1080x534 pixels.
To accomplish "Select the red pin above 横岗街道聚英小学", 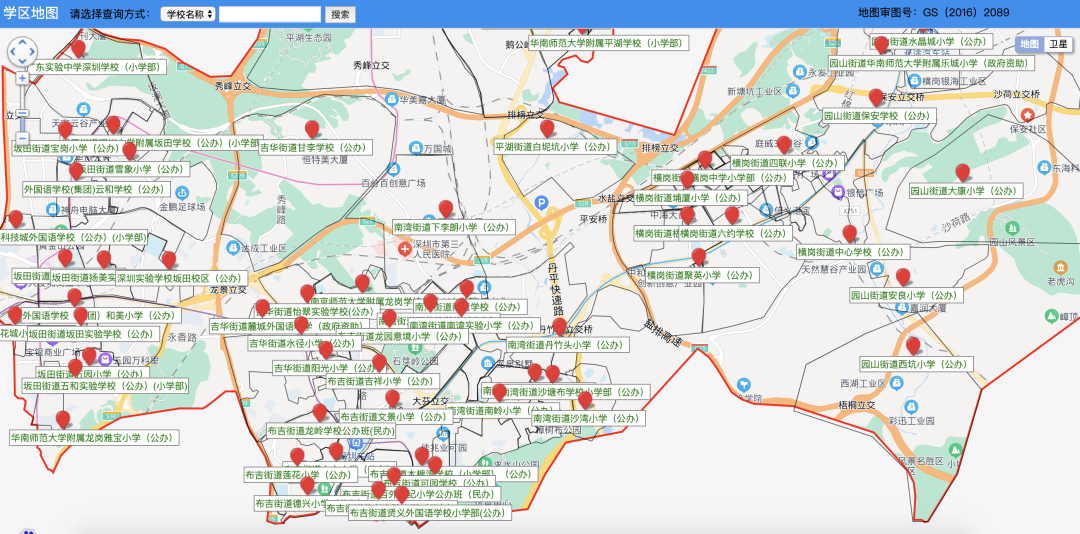I will 698,258.
